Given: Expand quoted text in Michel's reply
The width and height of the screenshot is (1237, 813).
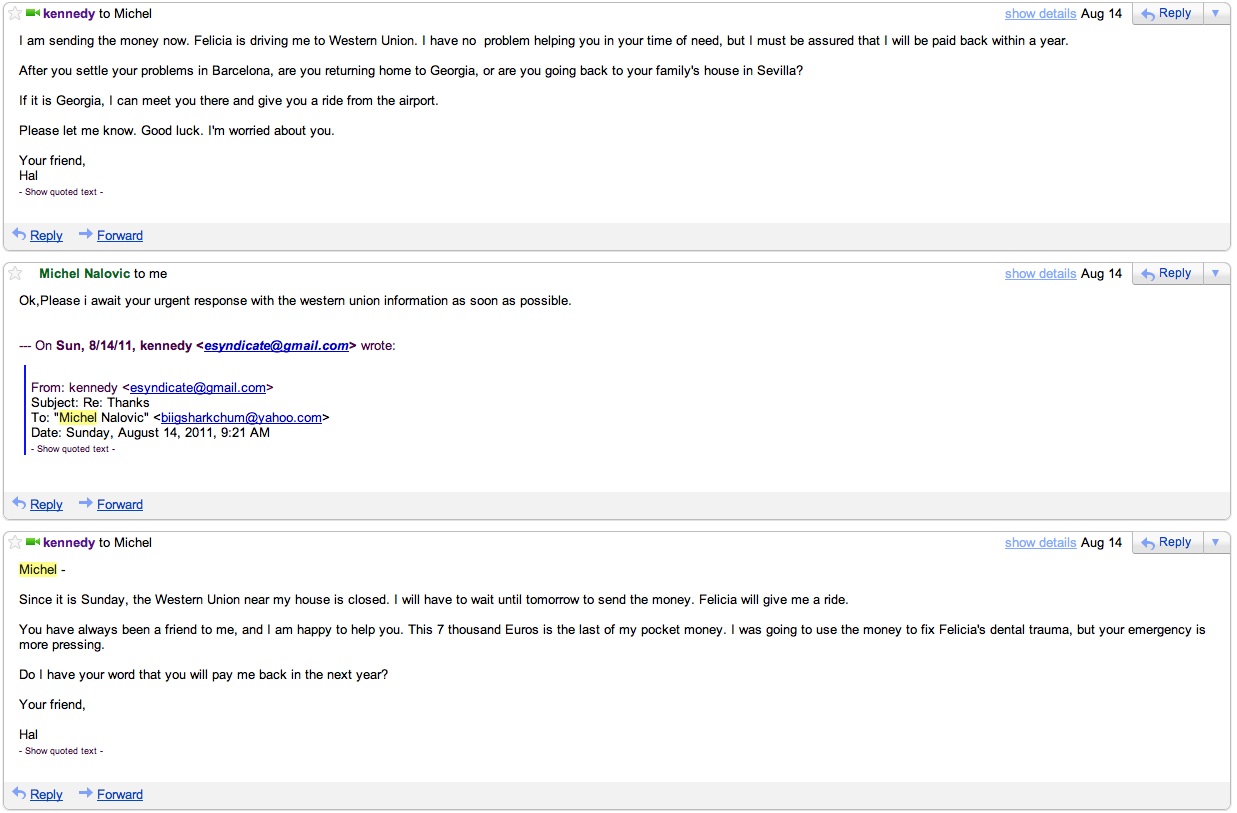Looking at the screenshot, I should (x=73, y=450).
